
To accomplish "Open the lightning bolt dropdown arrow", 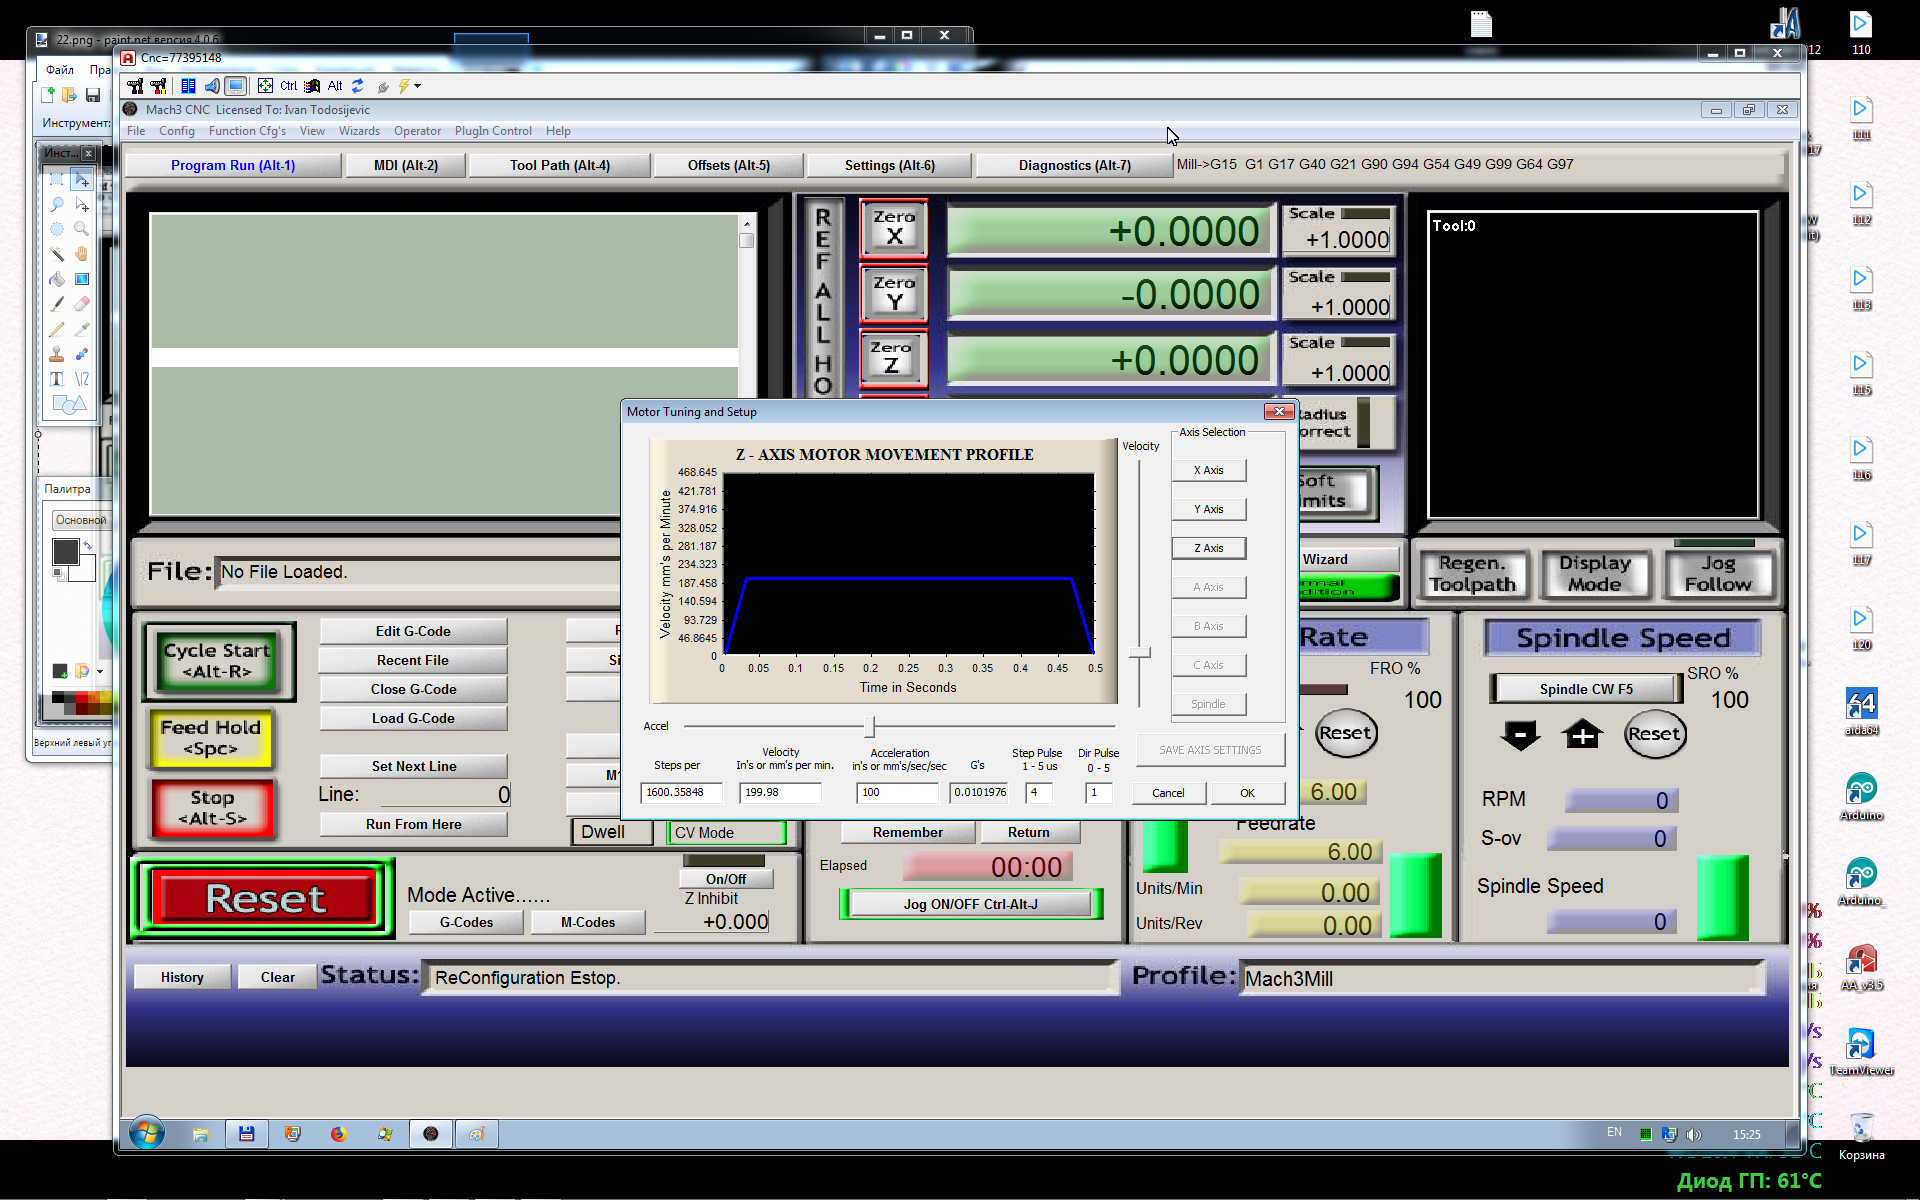I will [418, 86].
